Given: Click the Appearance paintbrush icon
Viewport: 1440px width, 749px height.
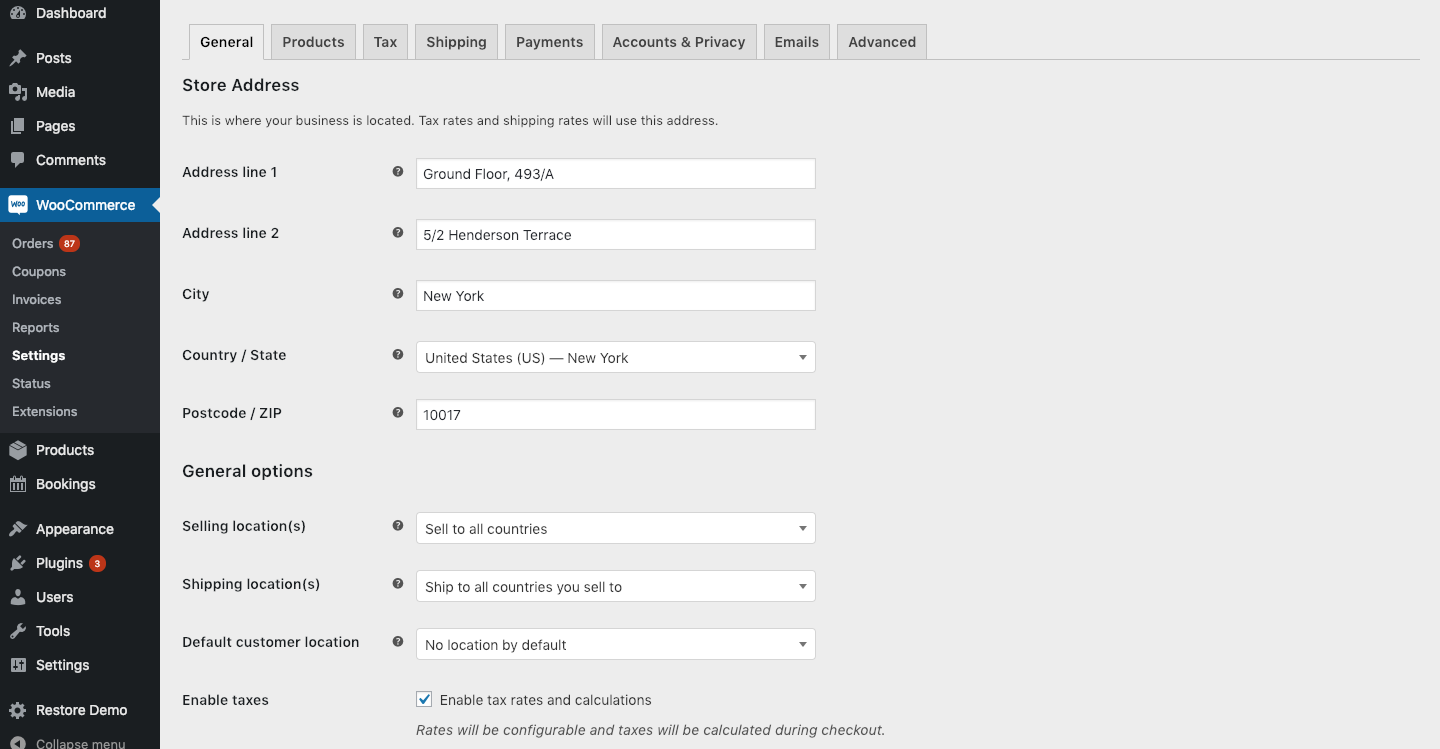Looking at the screenshot, I should [18, 529].
